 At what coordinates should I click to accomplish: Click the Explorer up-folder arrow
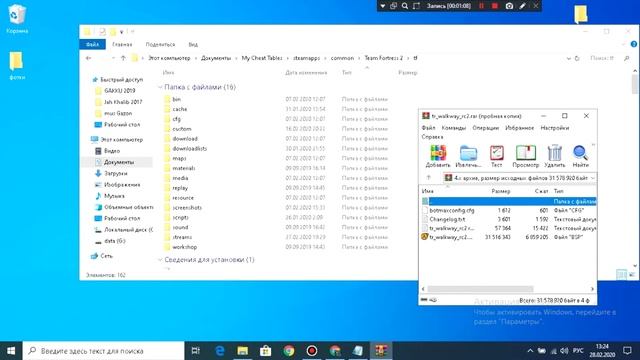[x=123, y=58]
